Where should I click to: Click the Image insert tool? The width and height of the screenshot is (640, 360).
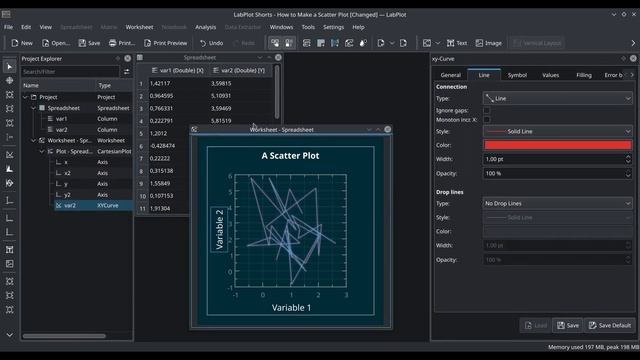(489, 43)
